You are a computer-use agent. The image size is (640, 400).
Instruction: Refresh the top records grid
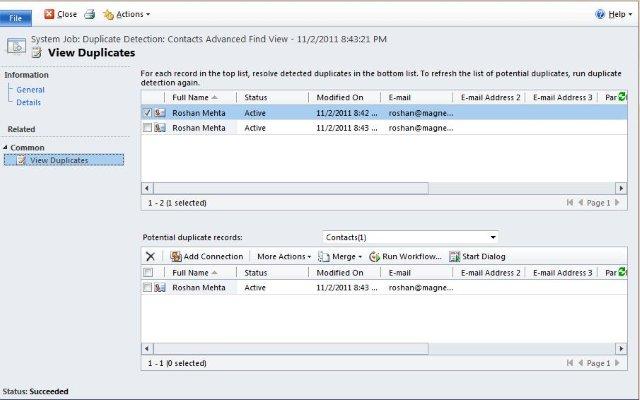tap(623, 97)
